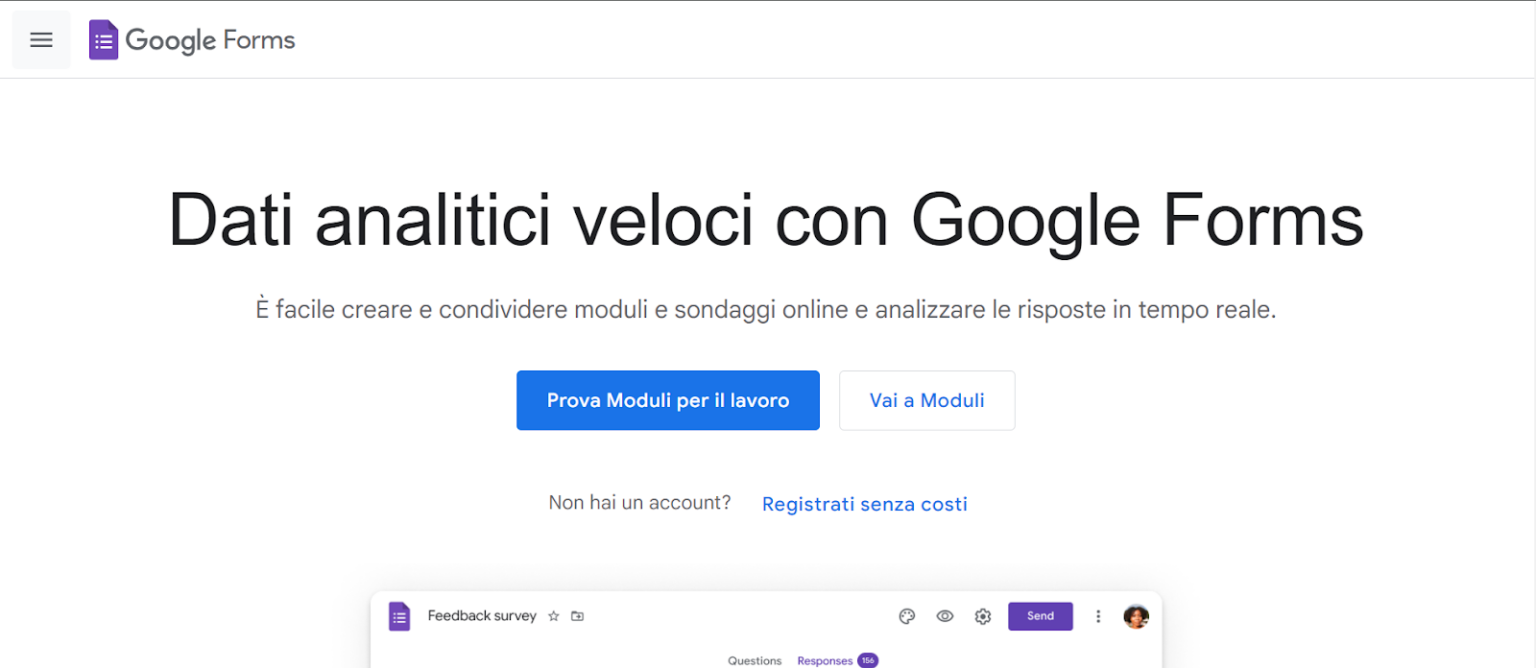The height and width of the screenshot is (668, 1536).
Task: Click the "Vai a Moduli" button
Action: pyautogui.click(x=926, y=400)
